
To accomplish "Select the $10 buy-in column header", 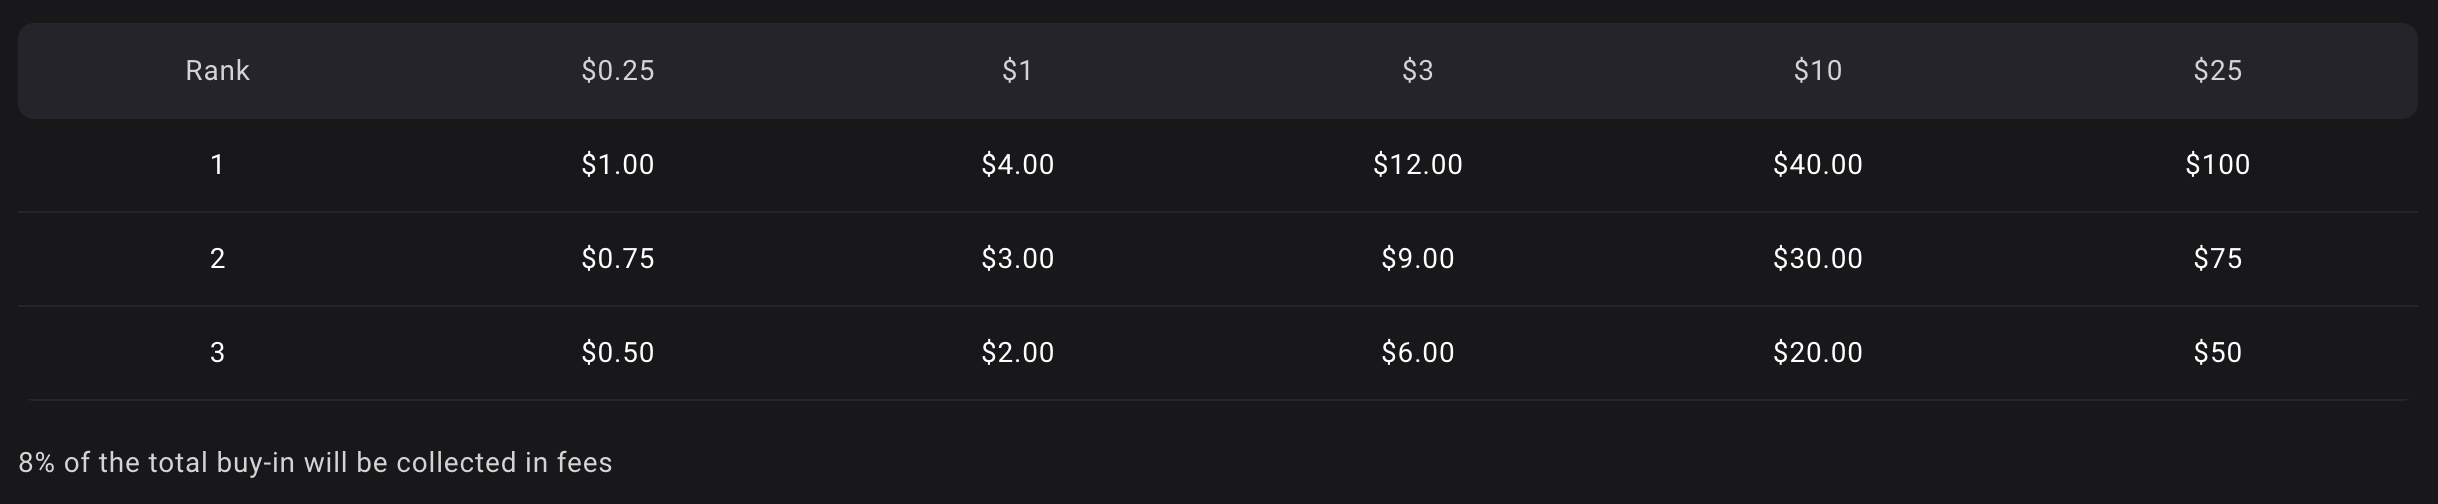I will click(1817, 71).
